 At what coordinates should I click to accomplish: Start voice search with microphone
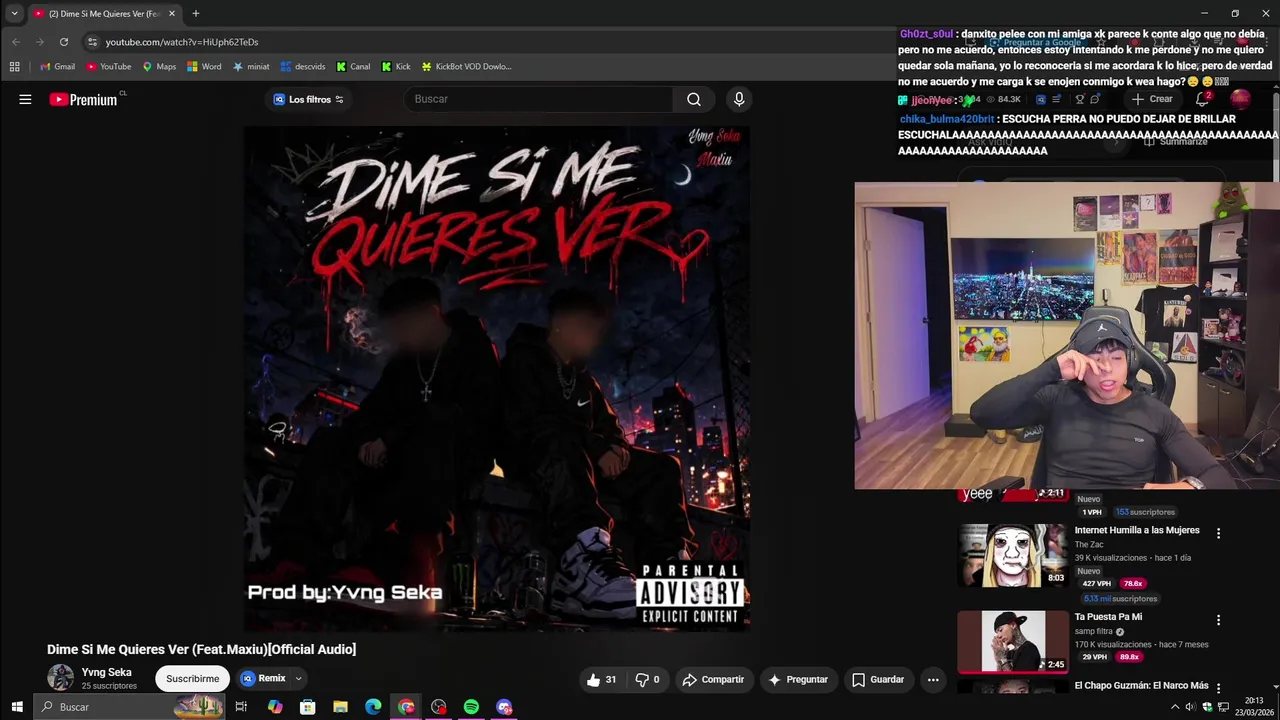739,99
